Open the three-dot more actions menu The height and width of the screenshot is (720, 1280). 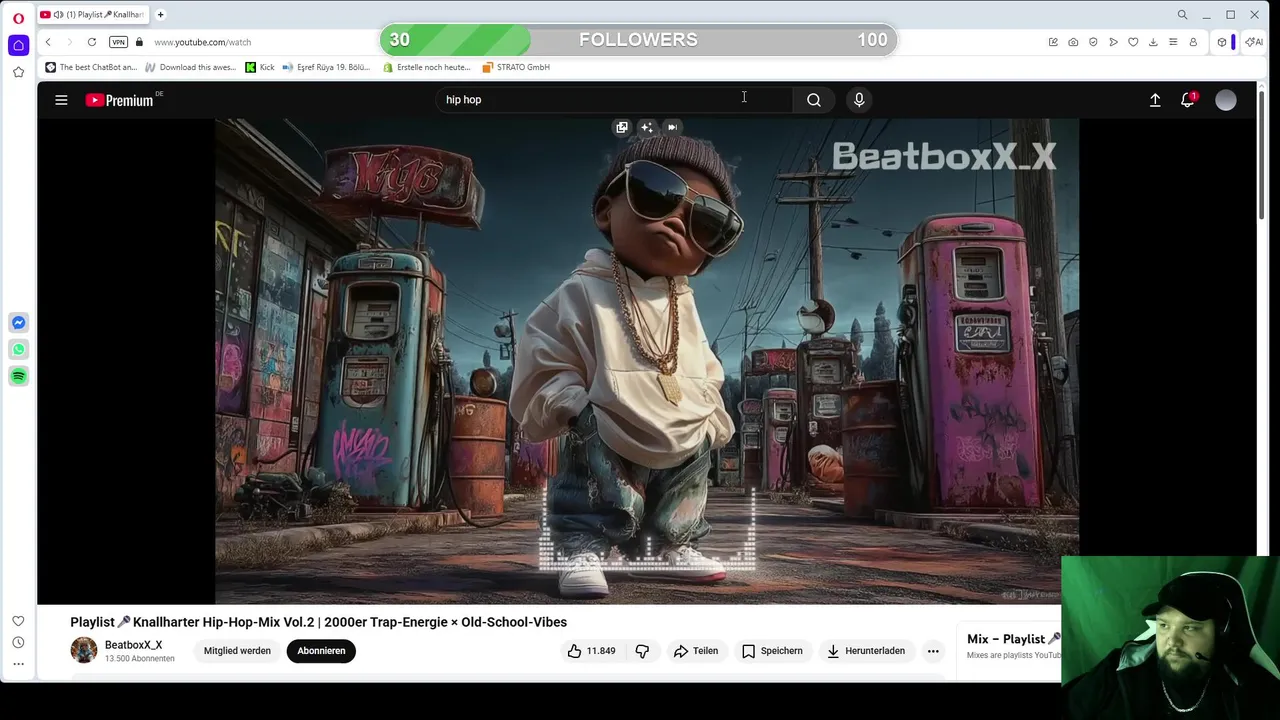click(x=933, y=651)
